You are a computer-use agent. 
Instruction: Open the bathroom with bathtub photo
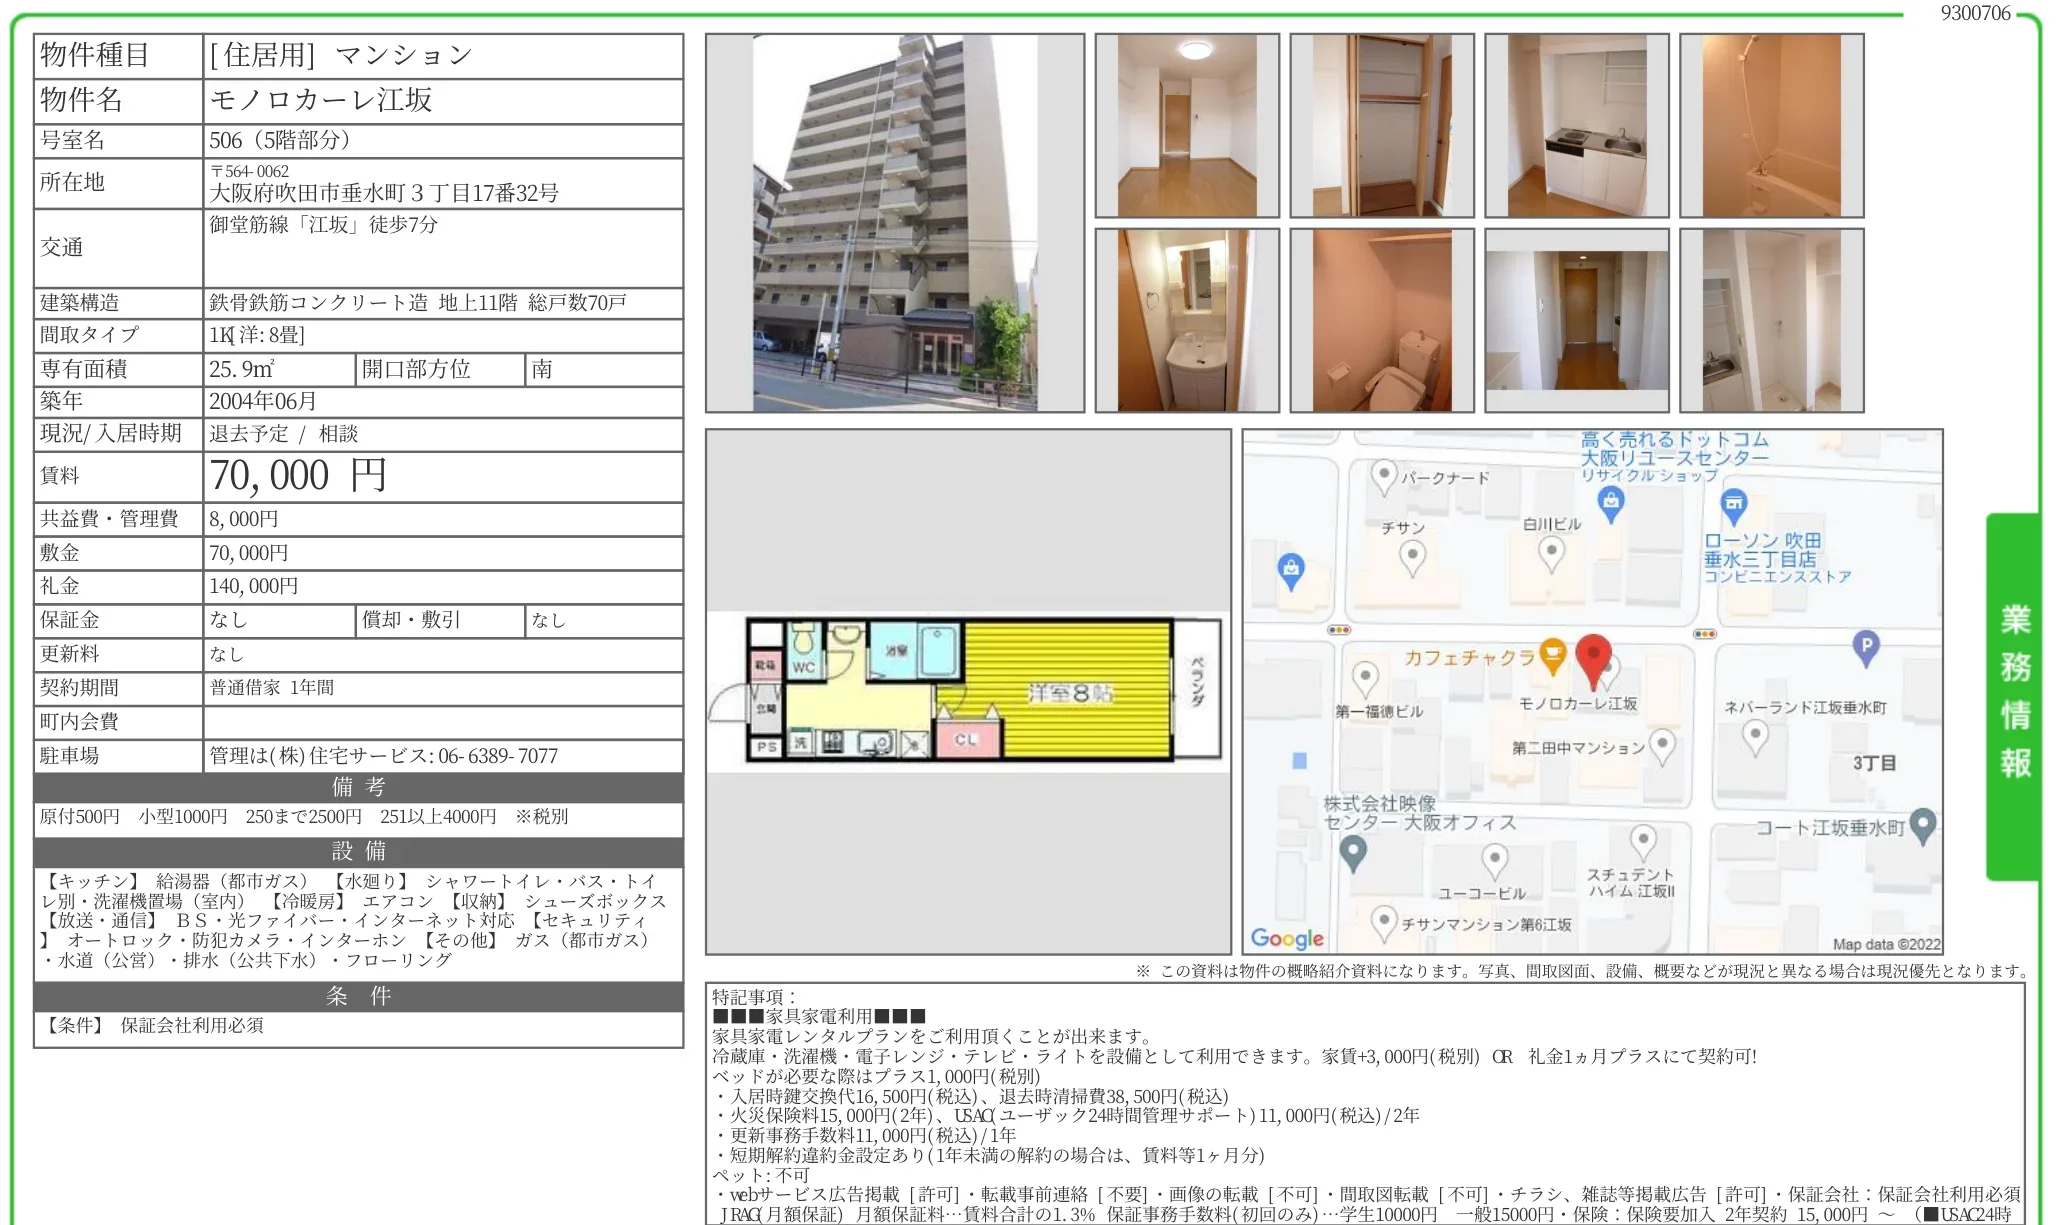1771,126
